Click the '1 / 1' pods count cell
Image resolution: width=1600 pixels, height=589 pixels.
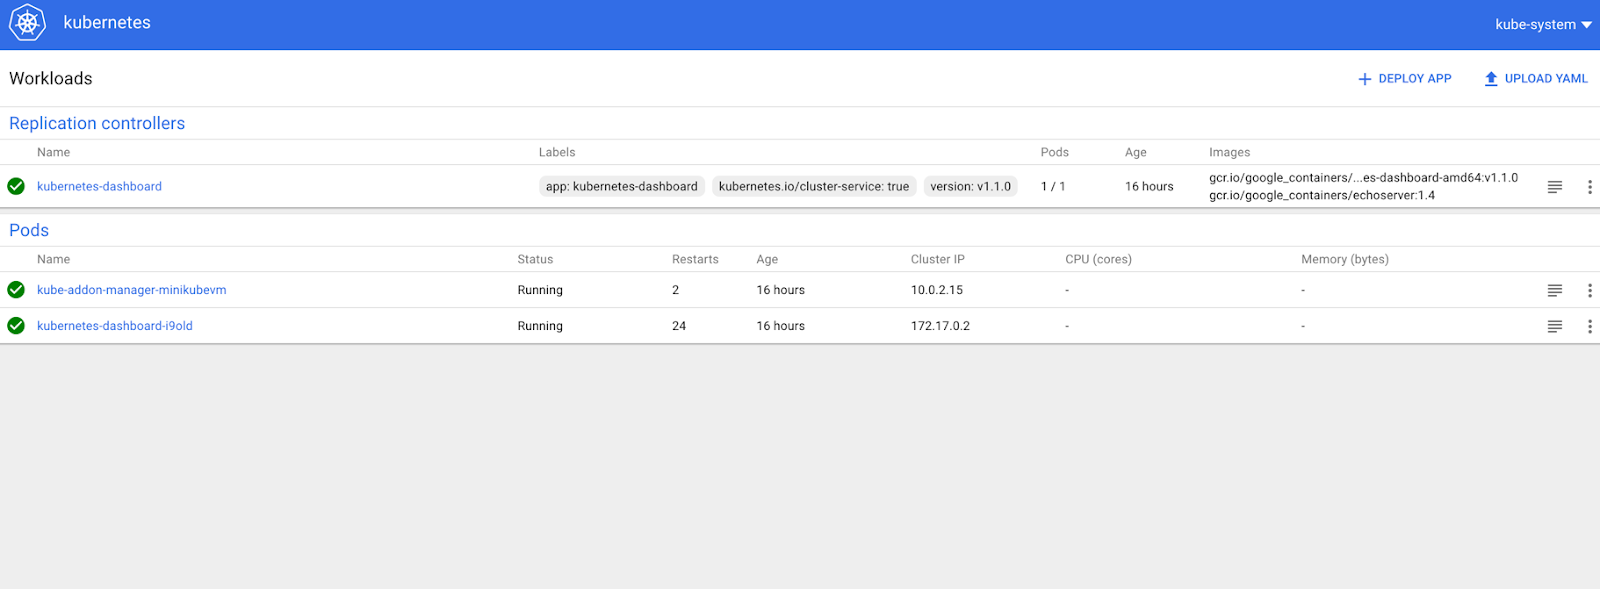1053,186
